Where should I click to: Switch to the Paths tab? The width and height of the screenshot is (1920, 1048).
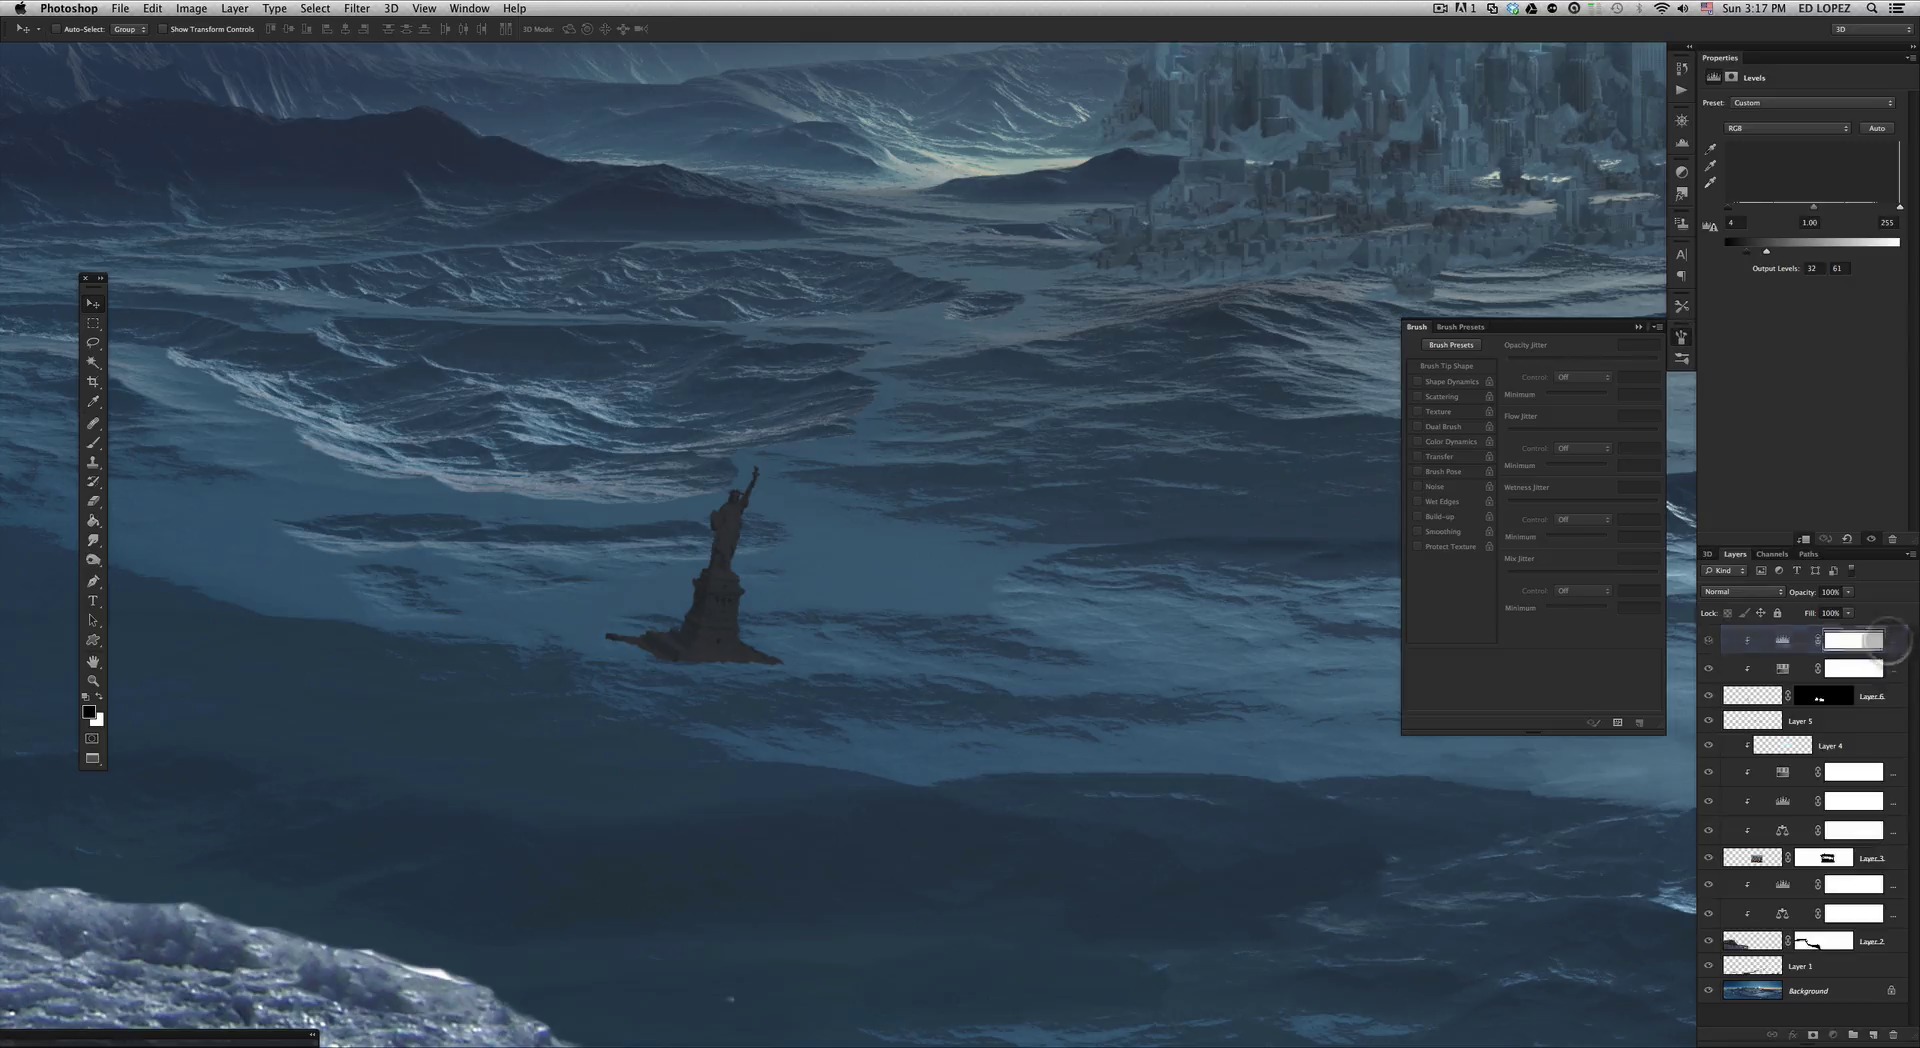pyautogui.click(x=1808, y=554)
